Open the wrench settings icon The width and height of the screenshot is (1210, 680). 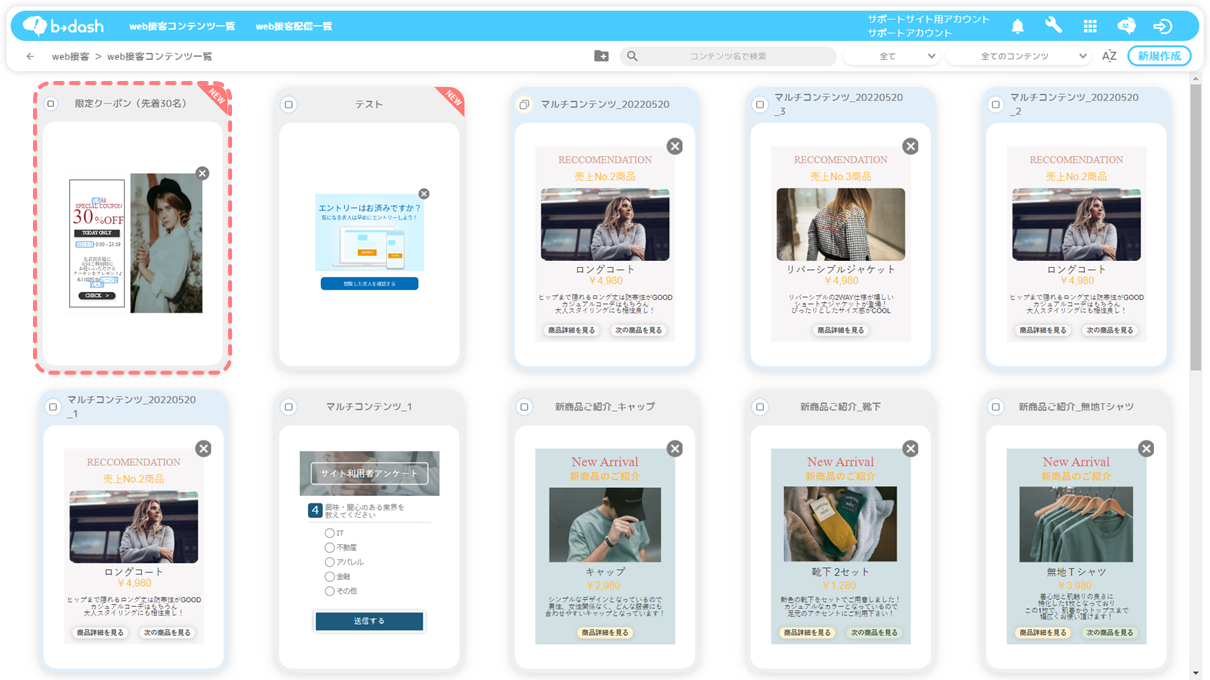tap(1053, 26)
